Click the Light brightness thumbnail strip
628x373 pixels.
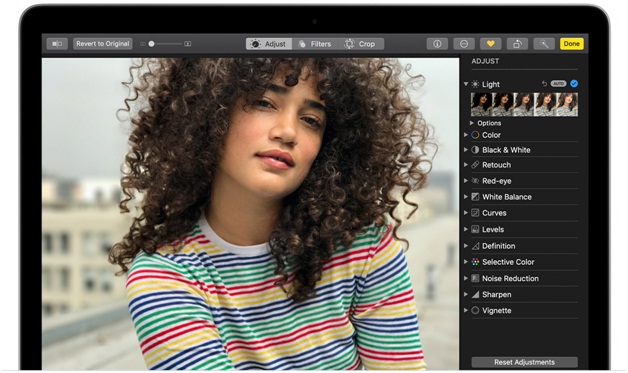[524, 105]
